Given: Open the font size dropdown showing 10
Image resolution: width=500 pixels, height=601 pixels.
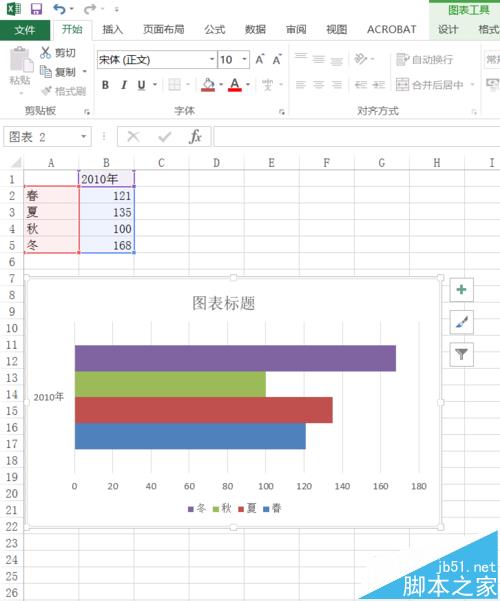Looking at the screenshot, I should pyautogui.click(x=244, y=59).
